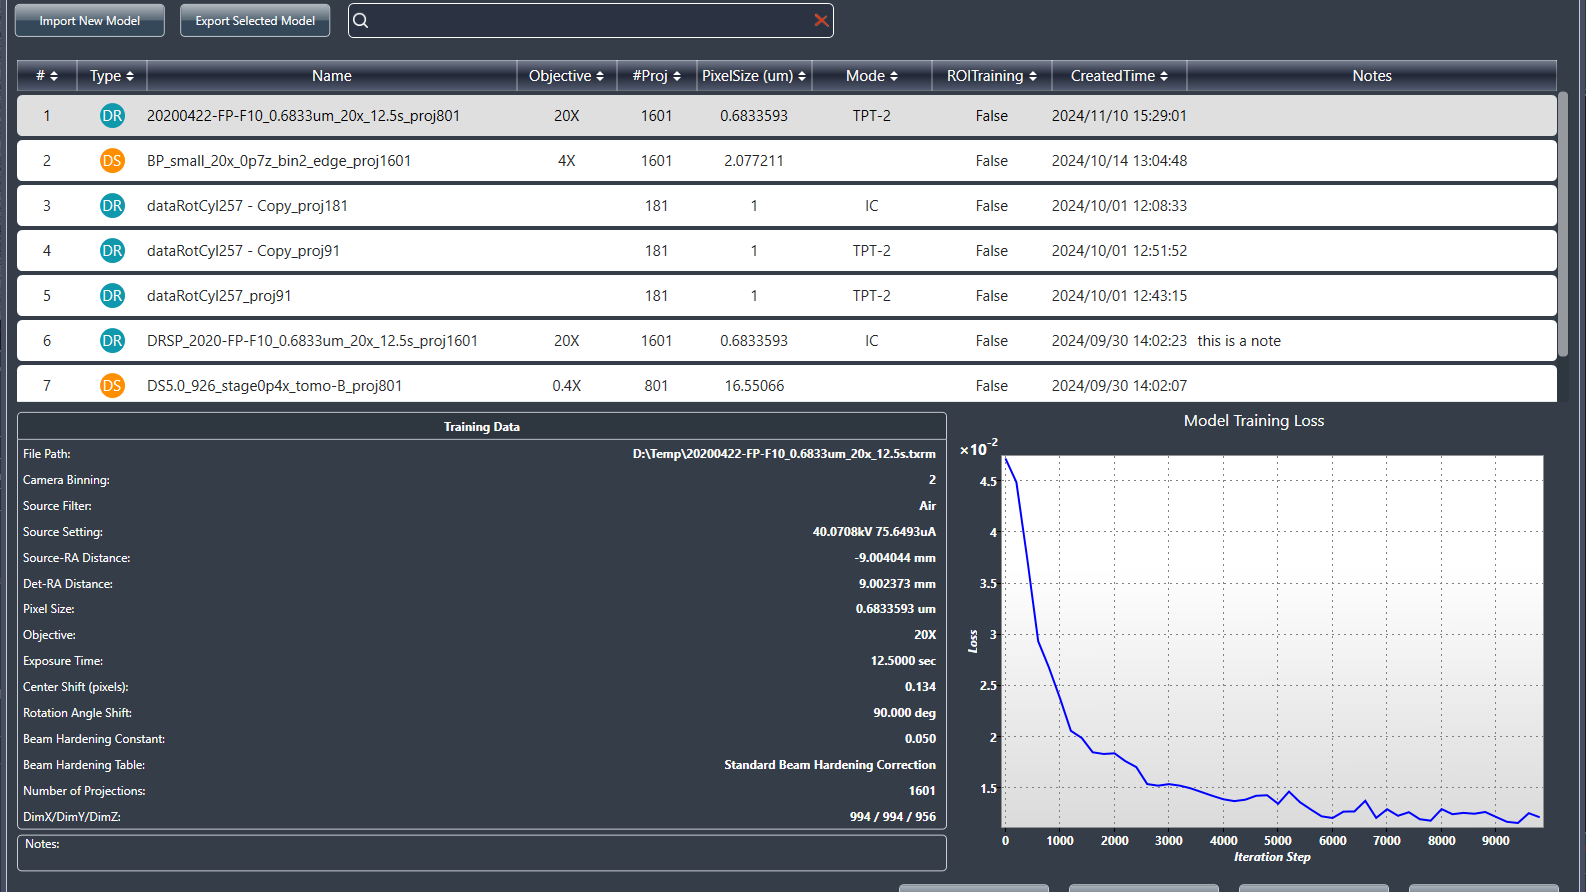Click pixel size value 16.55066
Viewport: 1586px width, 892px height.
click(754, 386)
